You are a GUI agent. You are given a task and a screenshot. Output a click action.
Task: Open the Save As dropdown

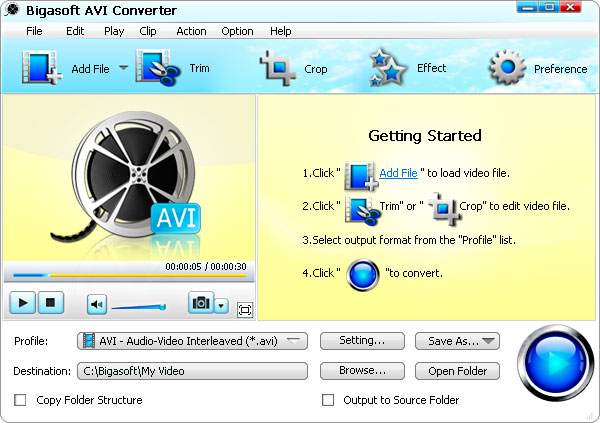(488, 341)
